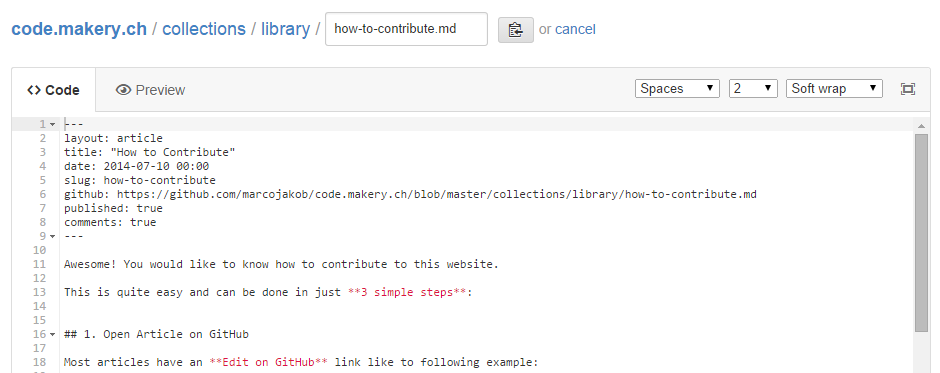Image resolution: width=940 pixels, height=373 pixels.
Task: Select the Code tab
Action: (53, 90)
